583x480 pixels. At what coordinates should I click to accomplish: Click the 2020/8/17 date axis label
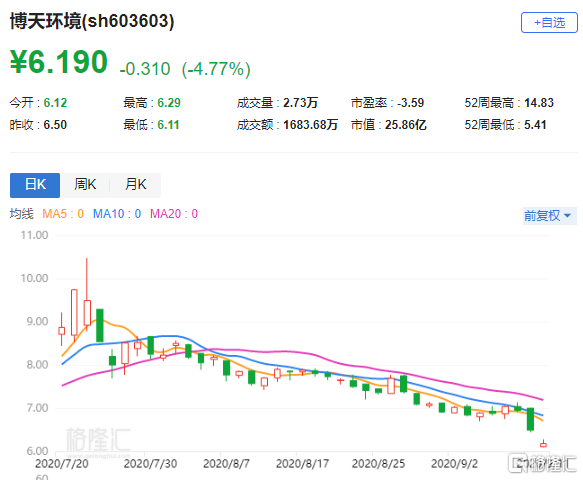[x=302, y=464]
